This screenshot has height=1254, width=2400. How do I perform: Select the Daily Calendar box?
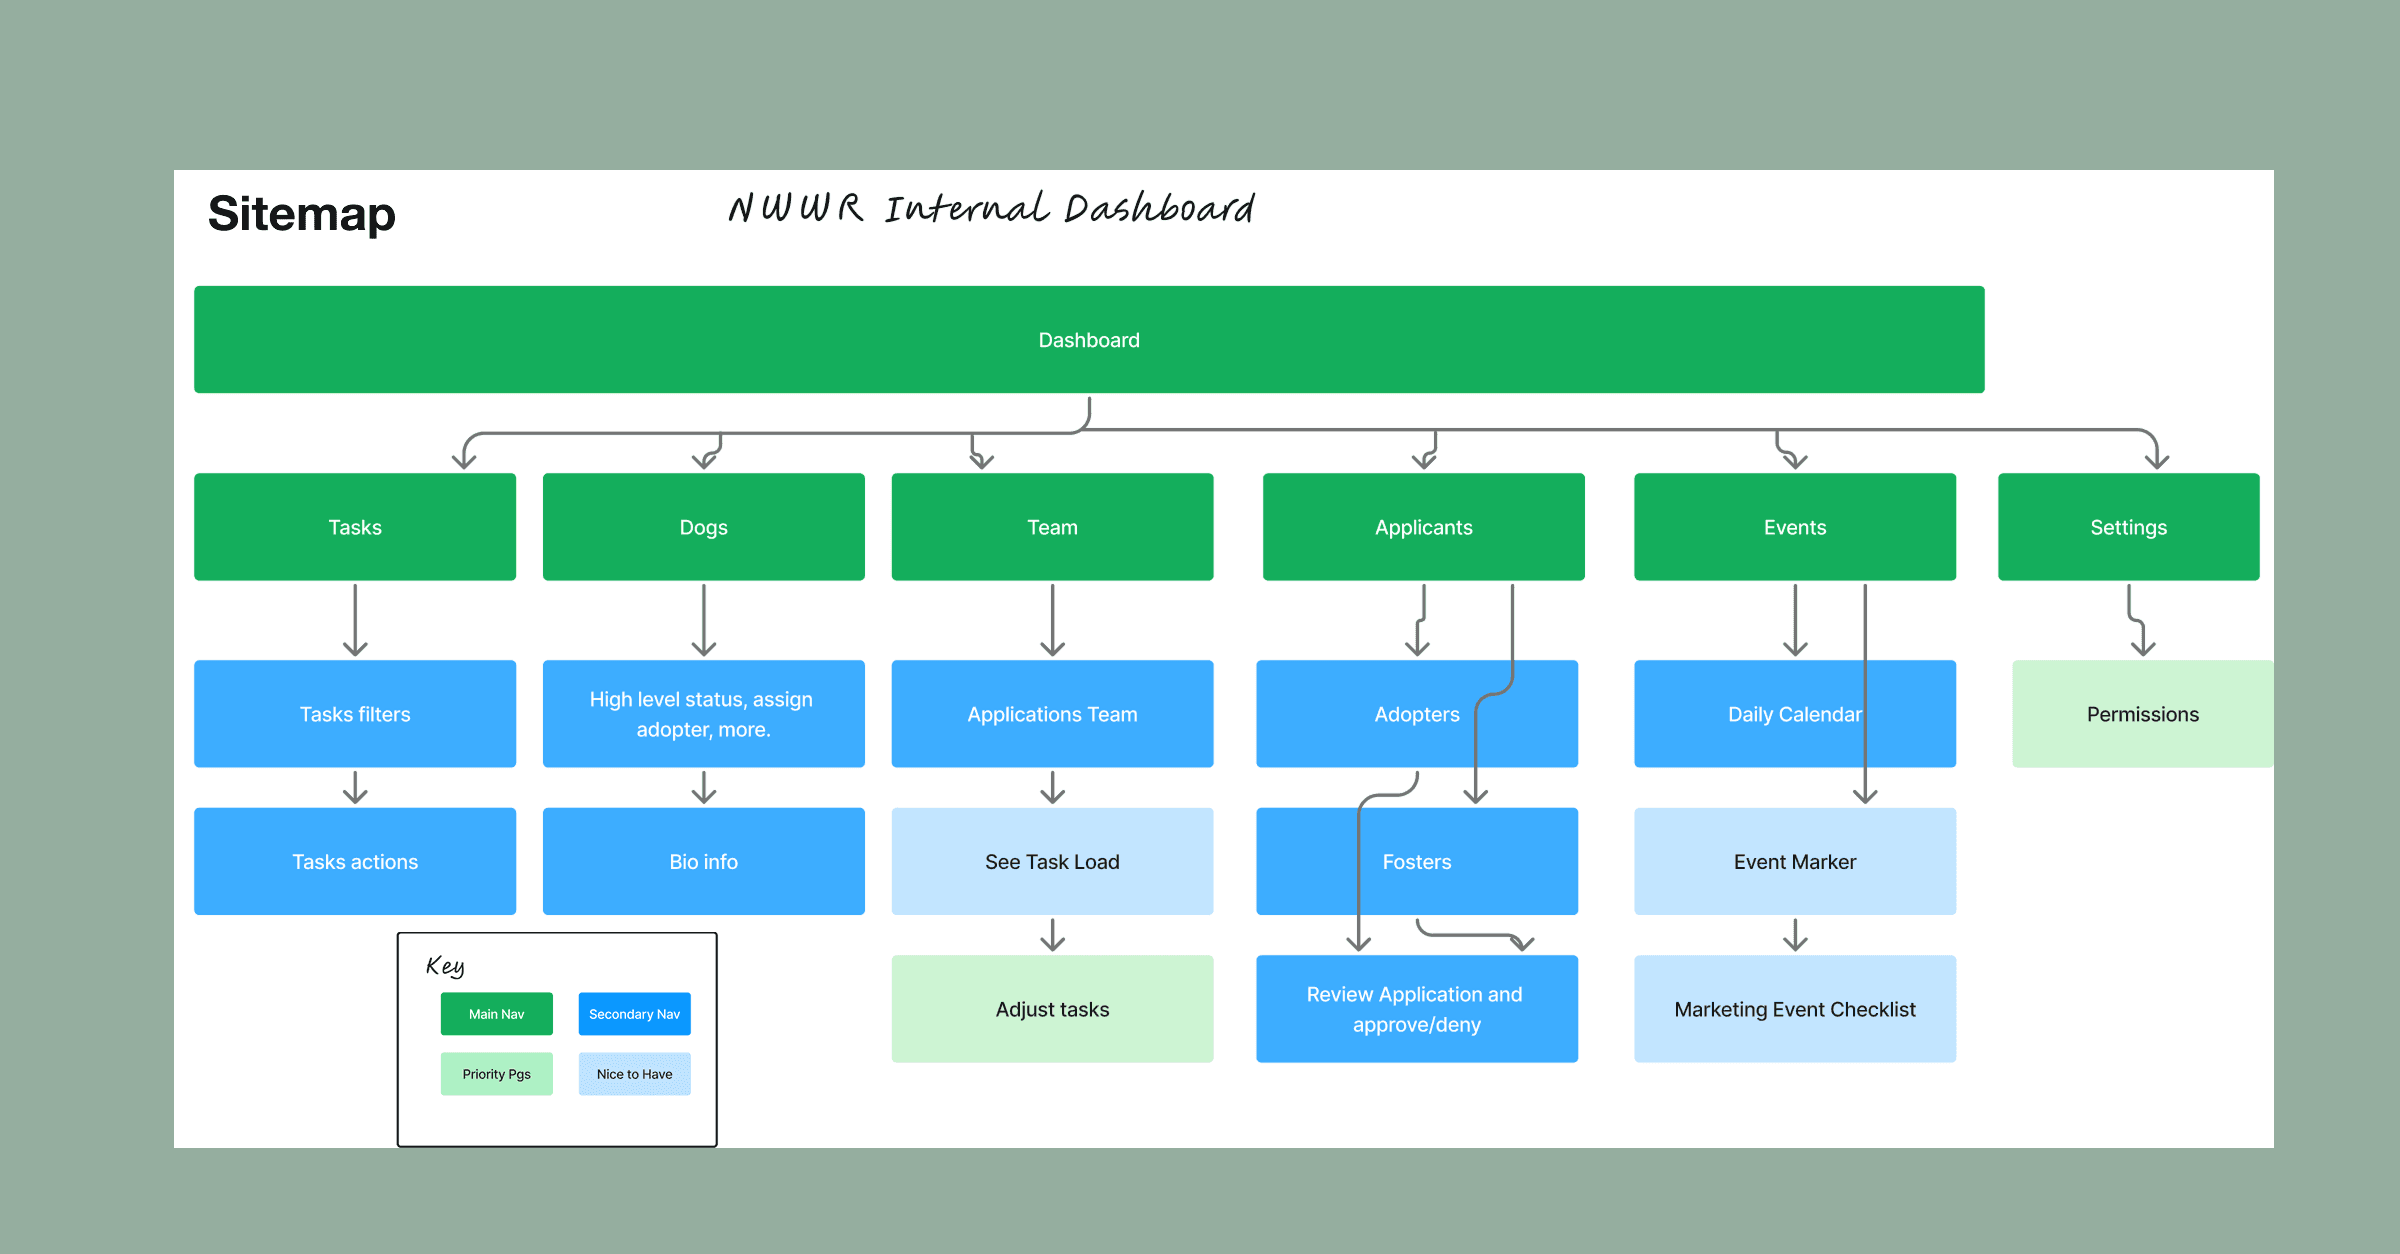click(1795, 714)
